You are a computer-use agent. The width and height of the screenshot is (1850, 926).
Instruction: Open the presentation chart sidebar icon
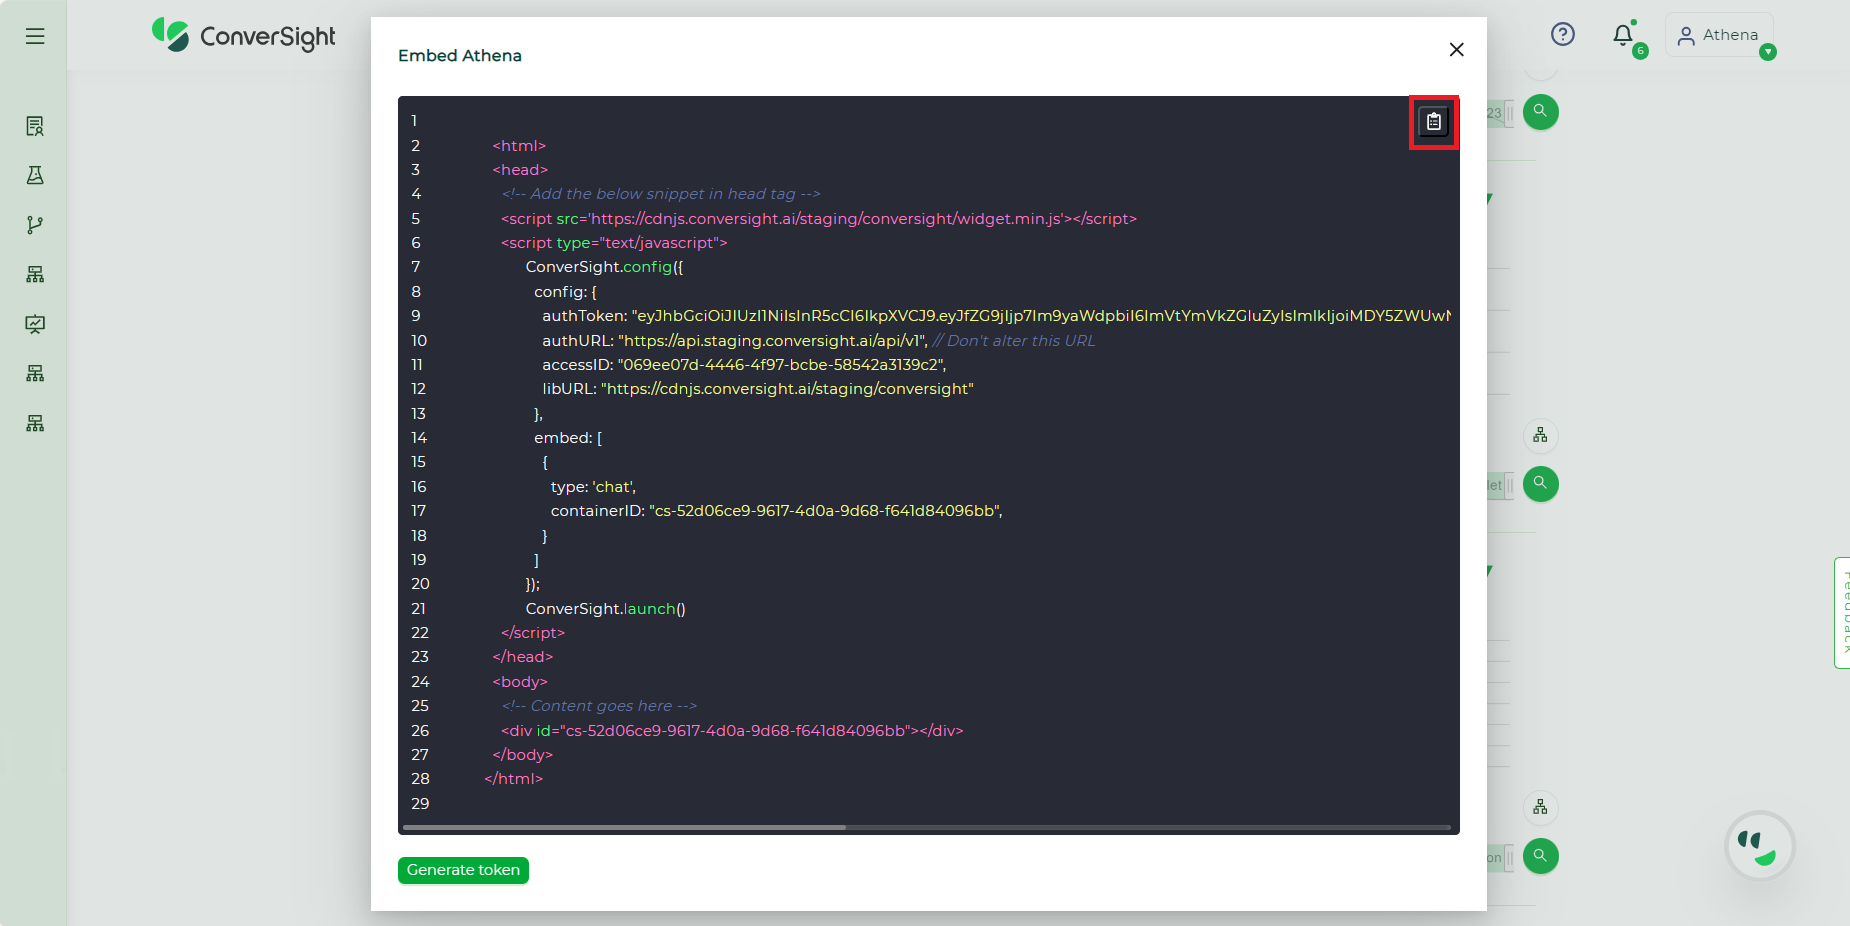35,324
